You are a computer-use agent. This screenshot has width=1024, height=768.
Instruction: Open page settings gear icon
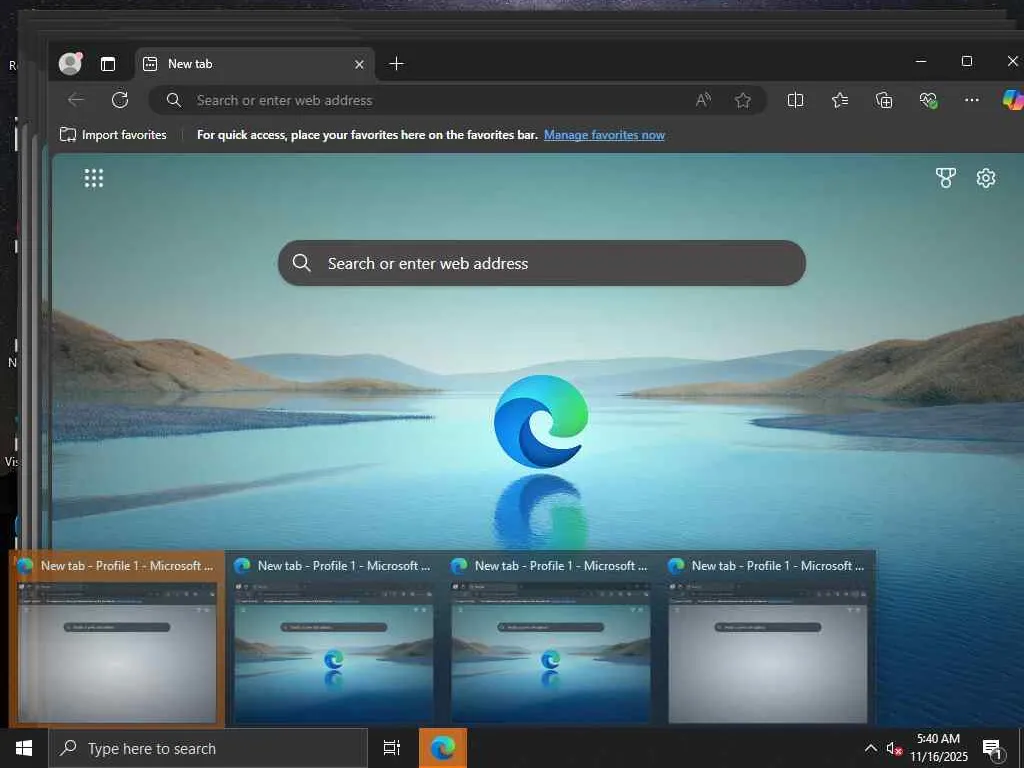pyautogui.click(x=985, y=178)
